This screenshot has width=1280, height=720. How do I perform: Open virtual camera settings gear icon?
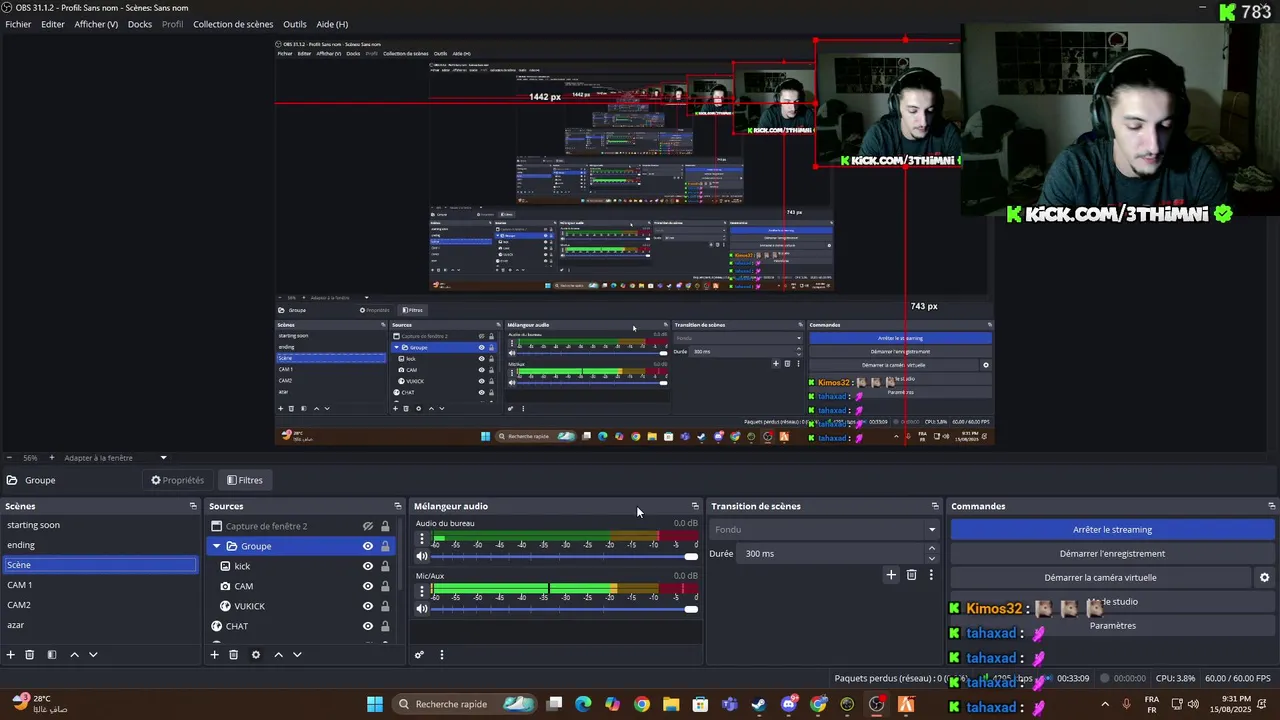(1264, 577)
